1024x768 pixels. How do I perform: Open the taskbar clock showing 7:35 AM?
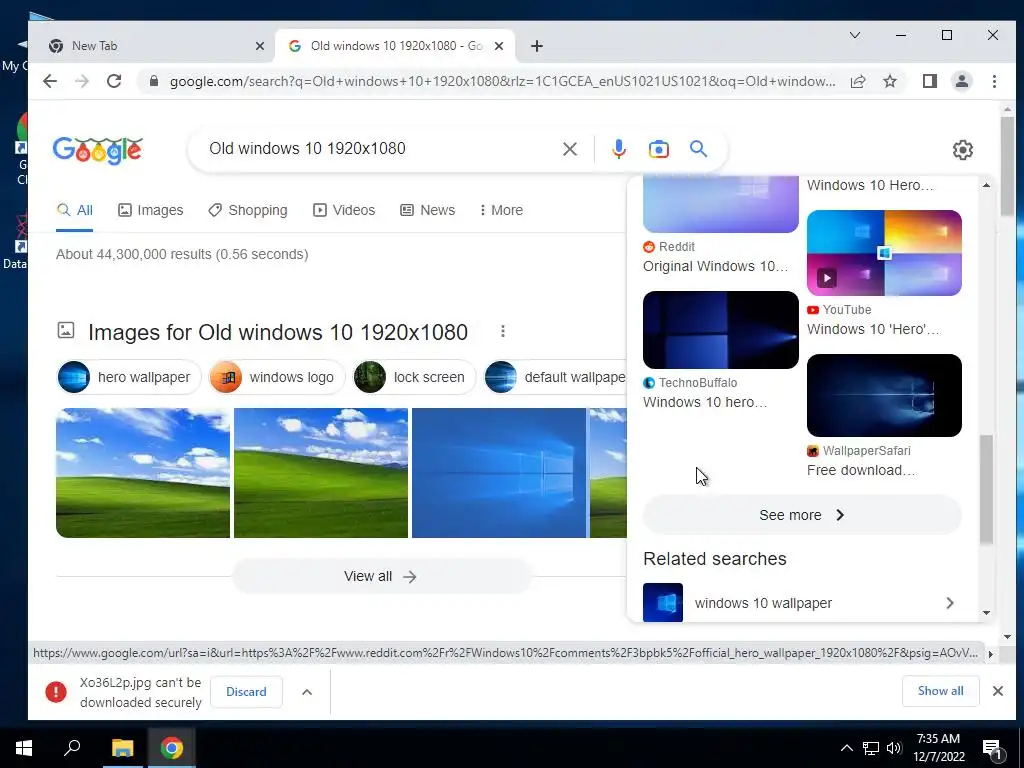pos(938,748)
